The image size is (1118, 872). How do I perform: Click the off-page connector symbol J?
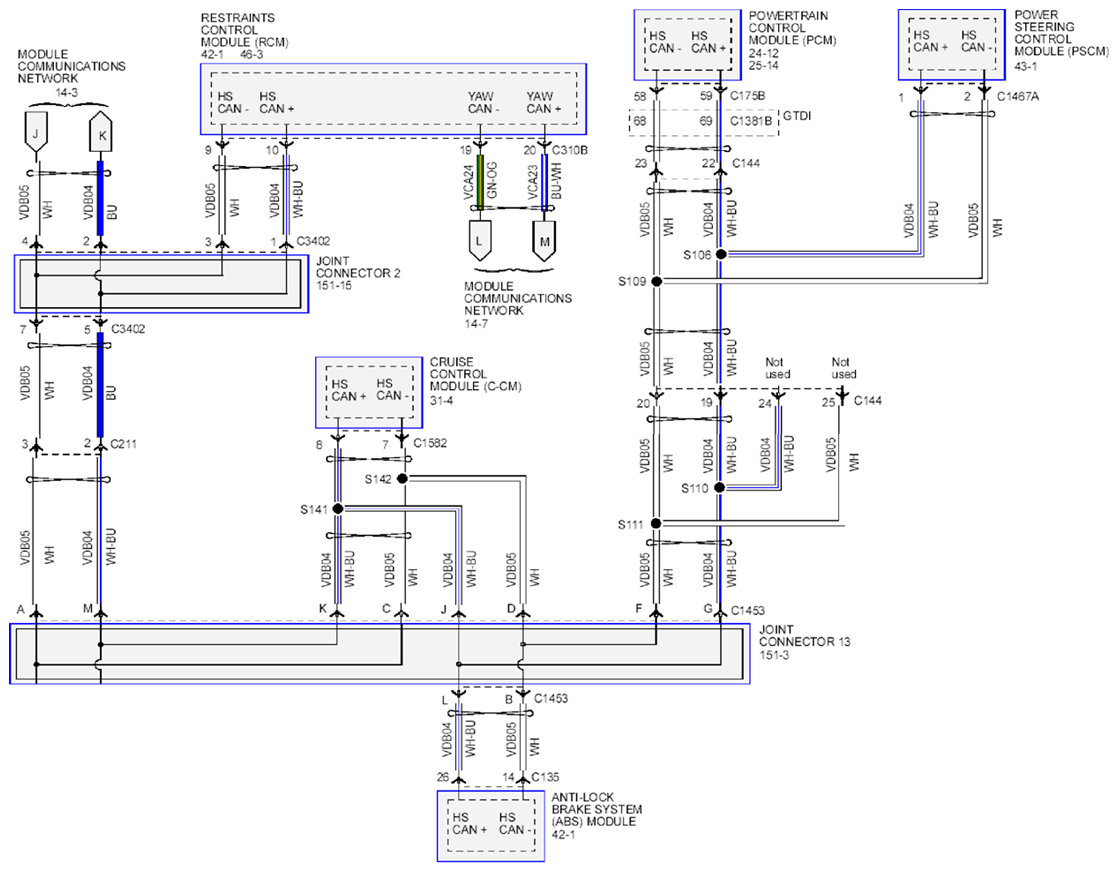[x=35, y=132]
